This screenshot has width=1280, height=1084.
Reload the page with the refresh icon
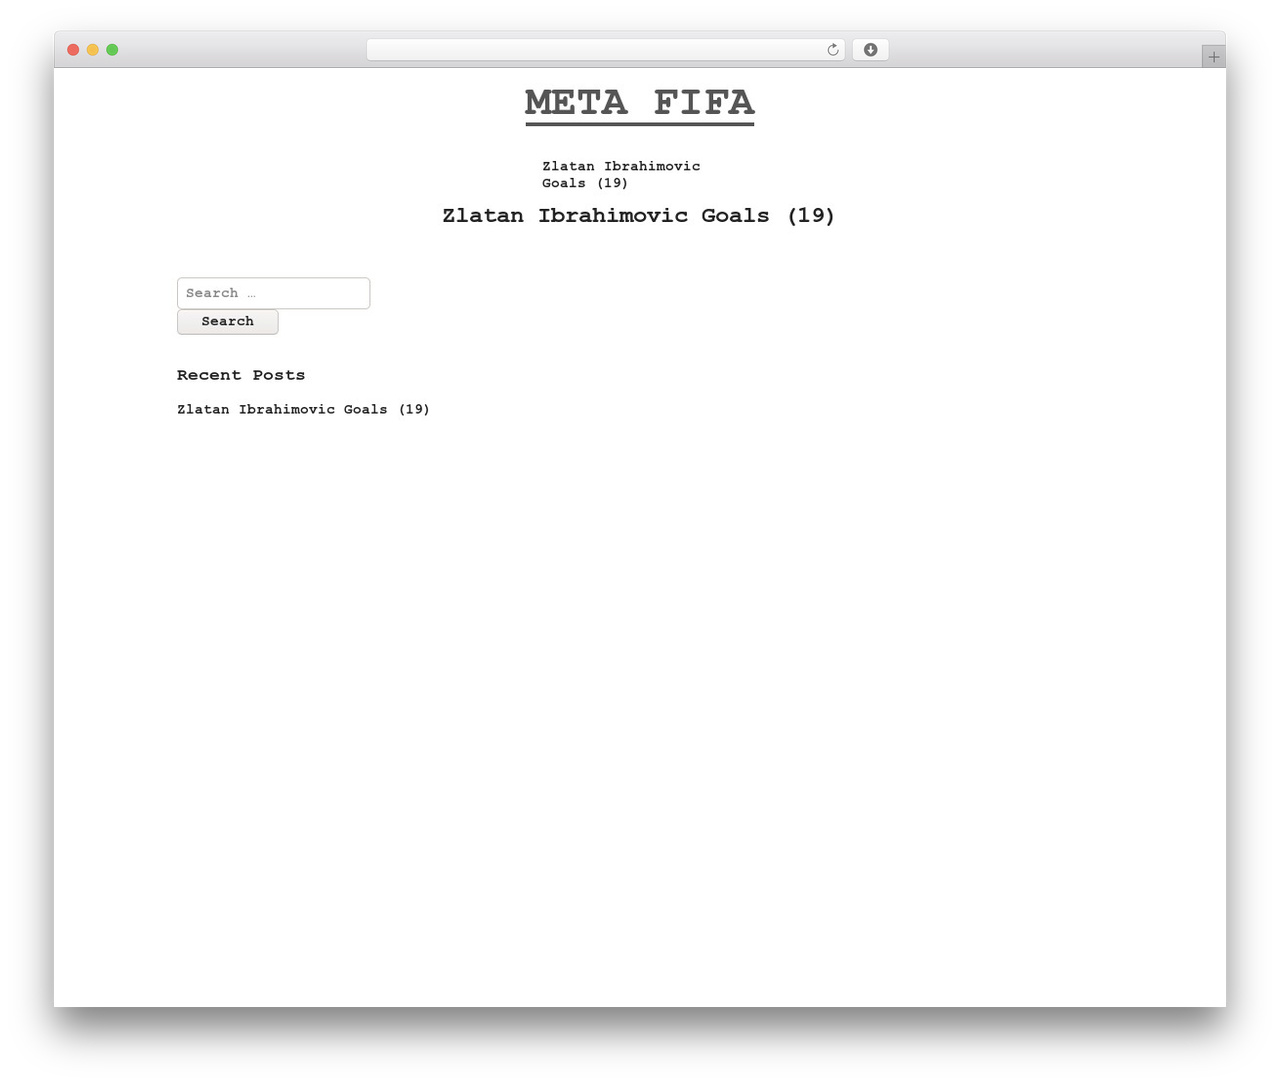[833, 50]
